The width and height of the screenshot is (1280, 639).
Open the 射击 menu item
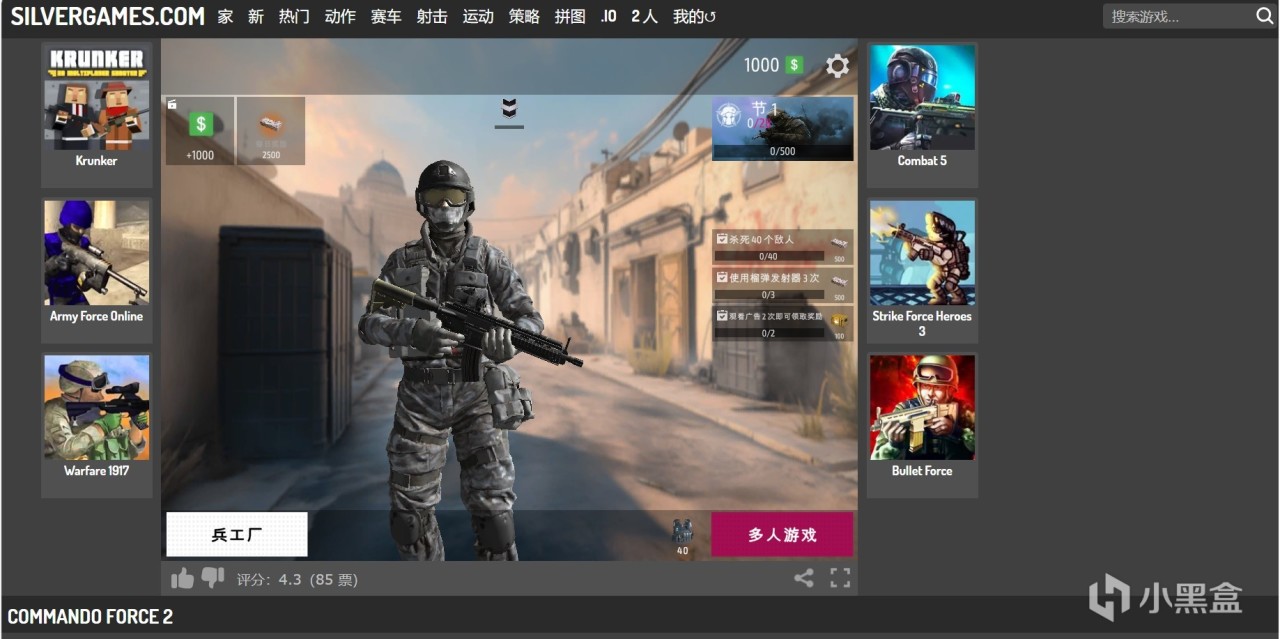pos(432,16)
